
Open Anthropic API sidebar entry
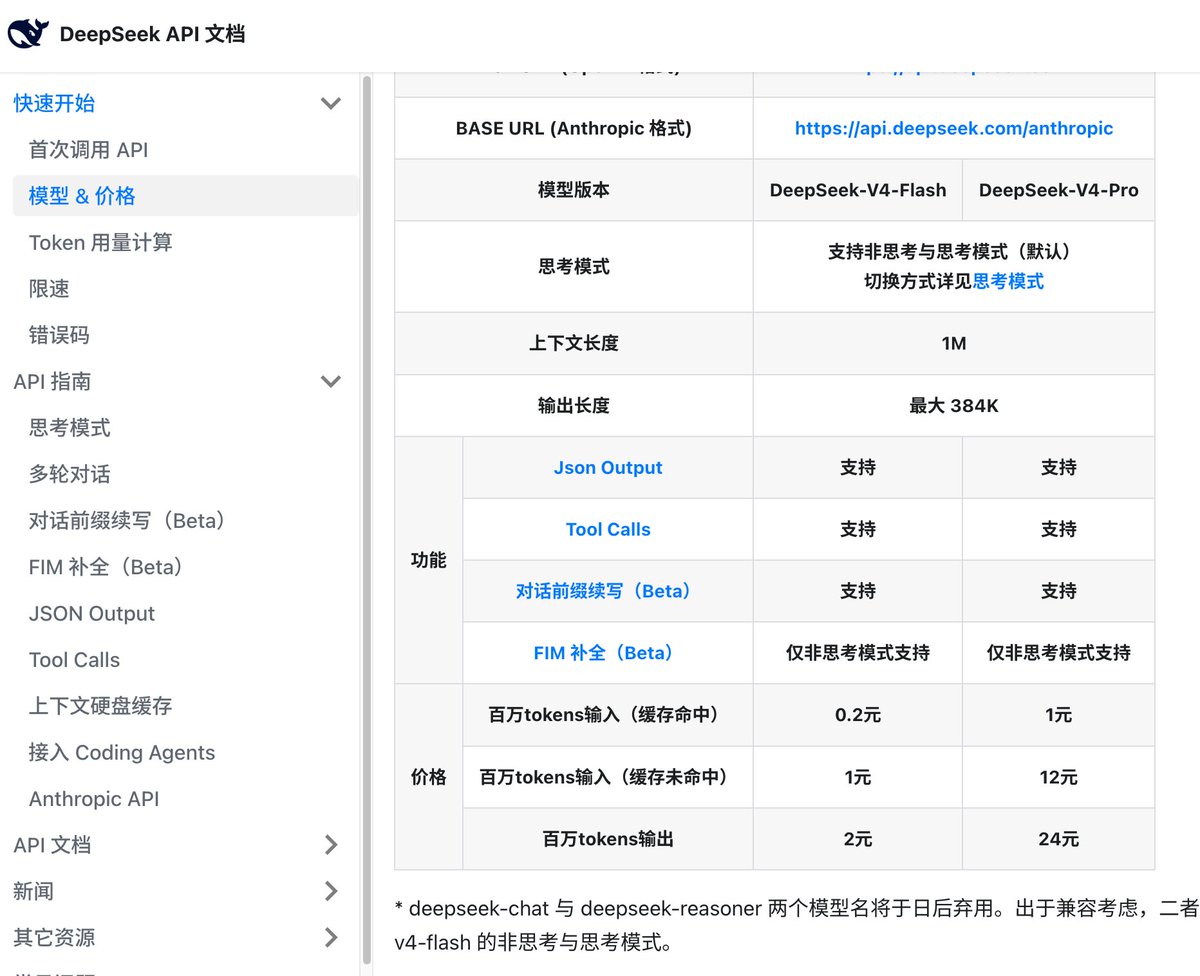coord(94,799)
